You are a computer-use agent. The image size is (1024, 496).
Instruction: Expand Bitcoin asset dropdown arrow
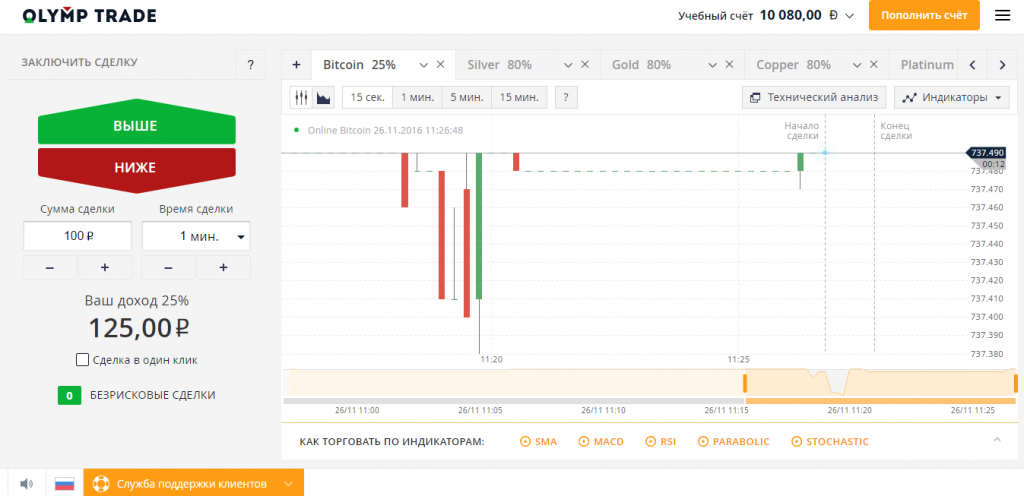(423, 65)
